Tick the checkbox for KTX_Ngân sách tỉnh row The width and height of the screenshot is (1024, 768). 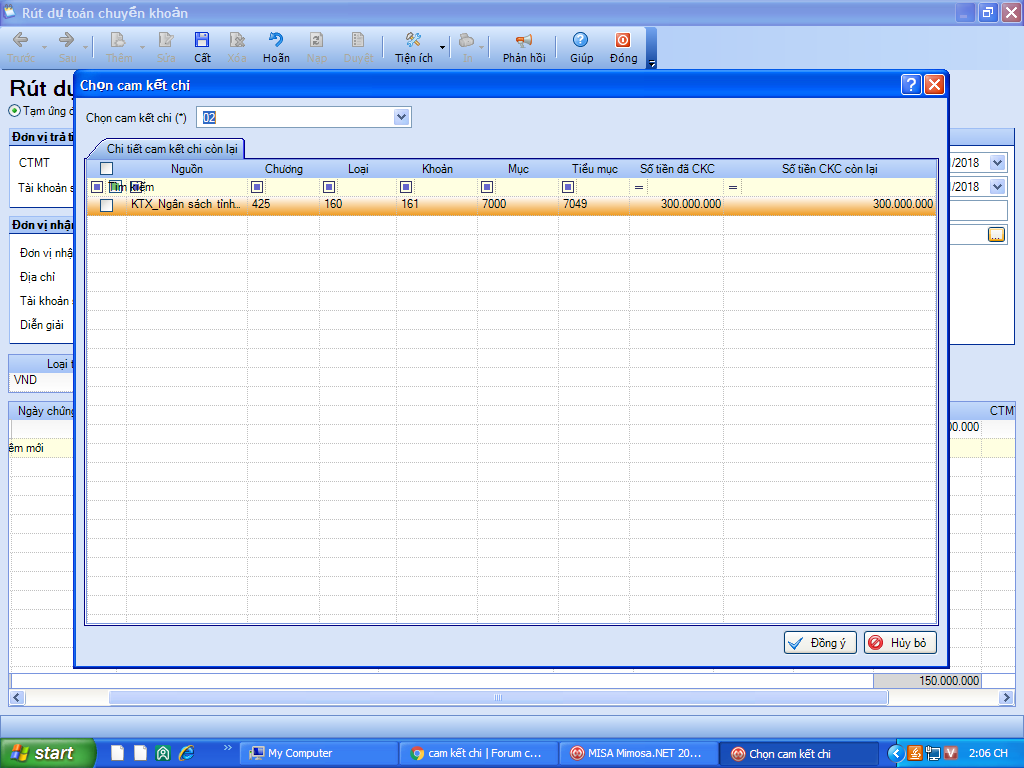(x=106, y=205)
